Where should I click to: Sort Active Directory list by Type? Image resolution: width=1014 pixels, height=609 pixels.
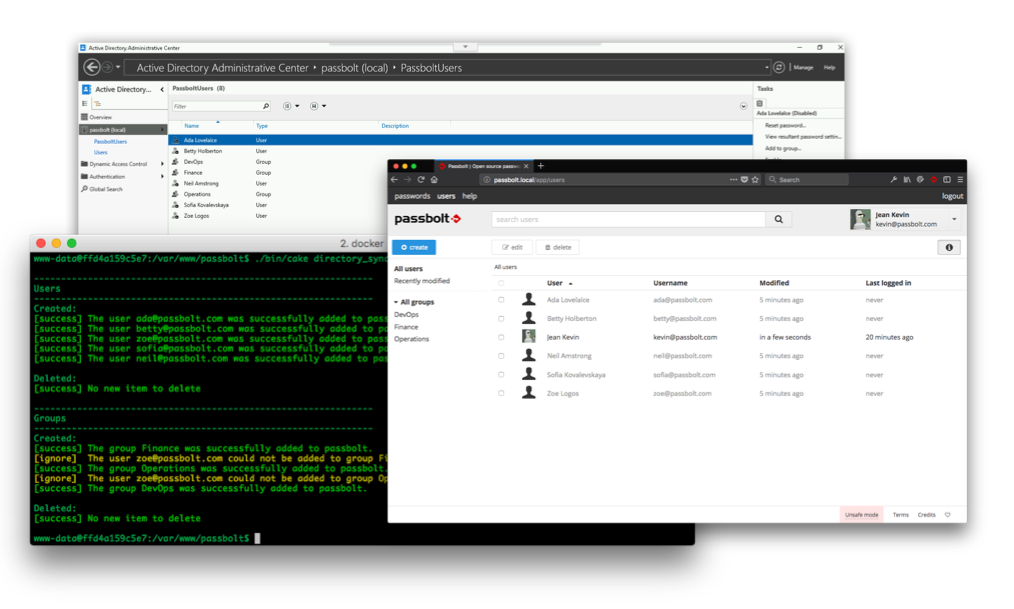(x=262, y=126)
